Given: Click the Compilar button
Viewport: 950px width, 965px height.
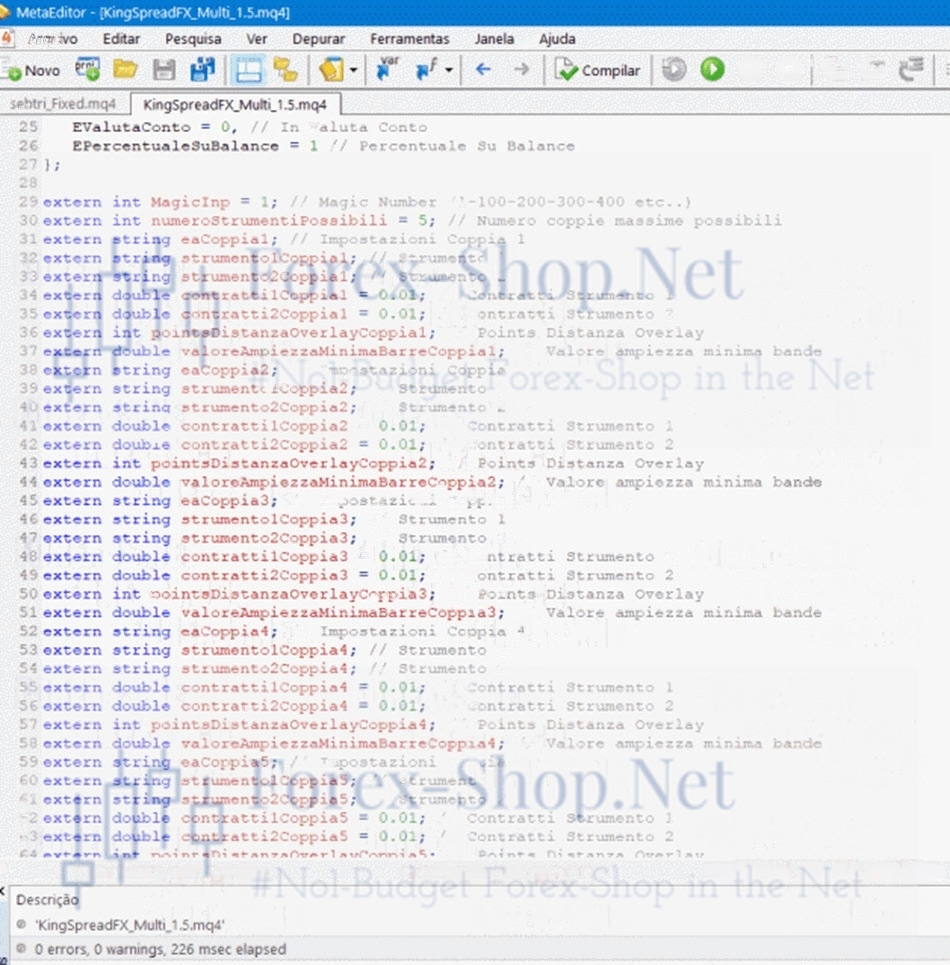Looking at the screenshot, I should (597, 70).
